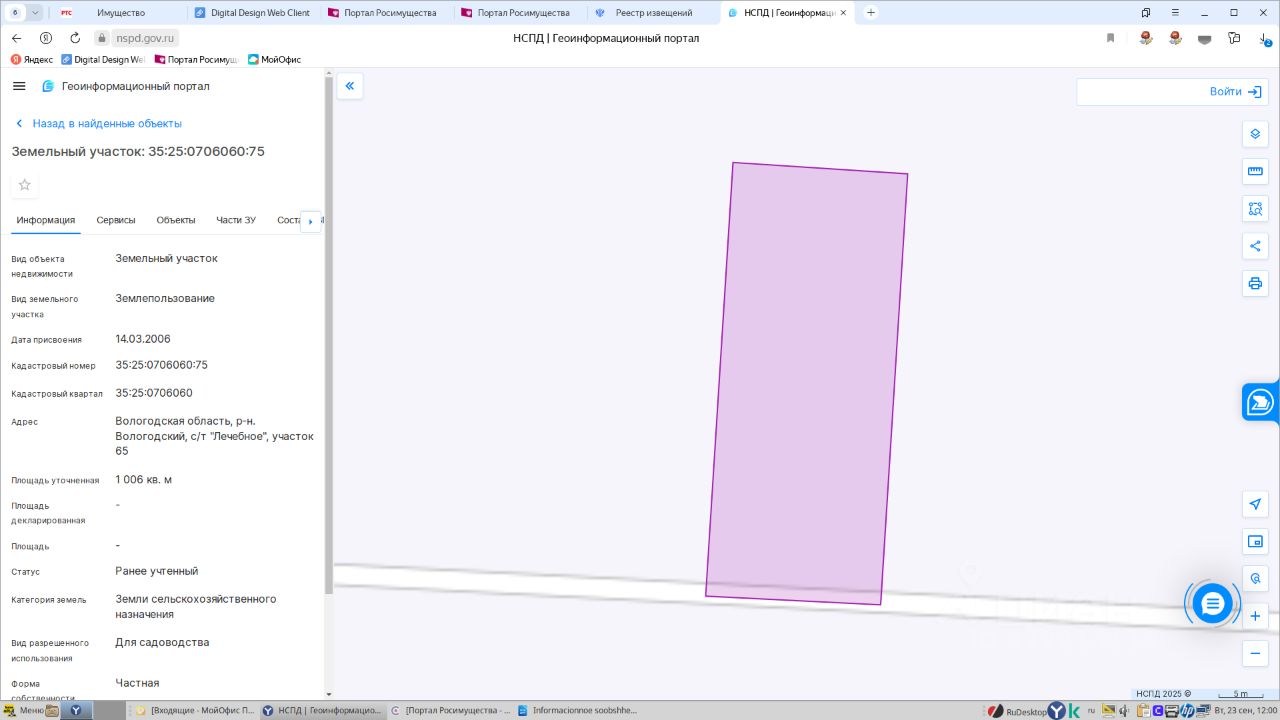Switch to Портал Росимущества taskbar window
Image resolution: width=1280 pixels, height=720 pixels.
coord(451,711)
